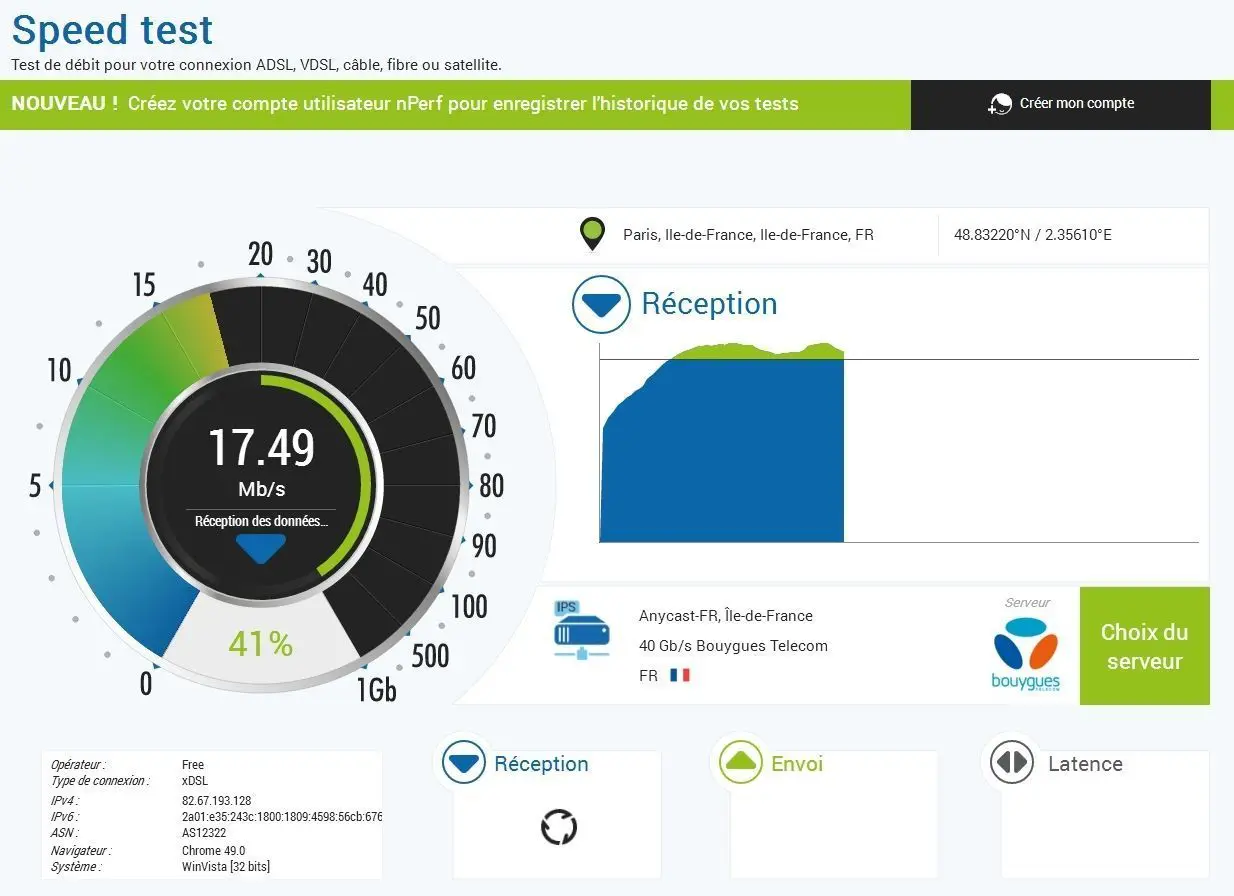Select the Latence results panel

pos(1105,814)
